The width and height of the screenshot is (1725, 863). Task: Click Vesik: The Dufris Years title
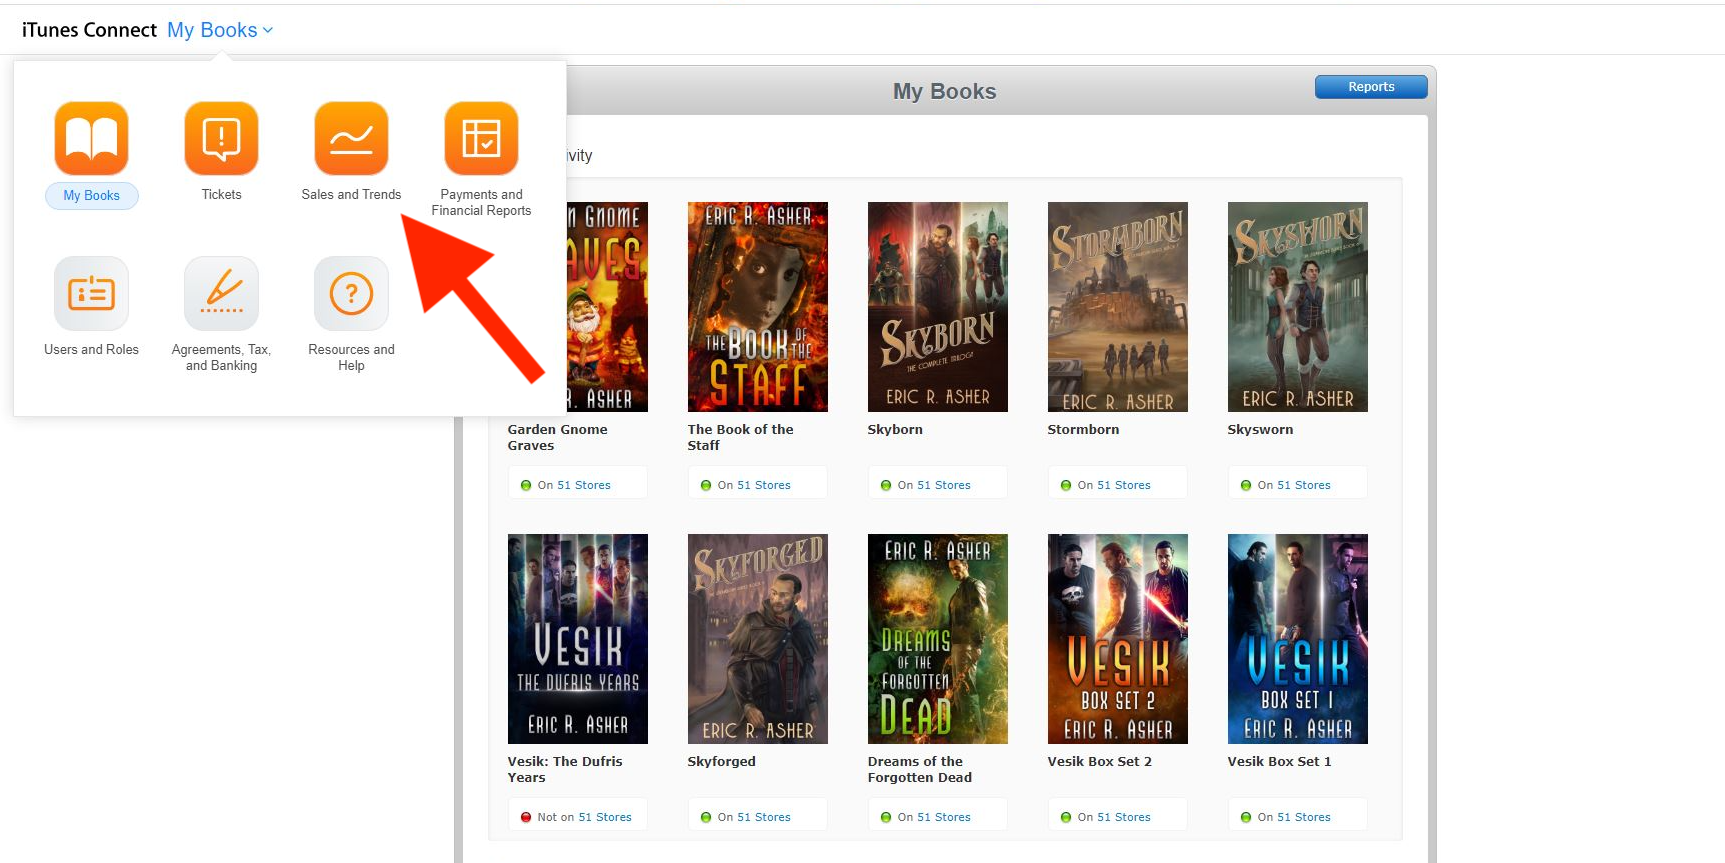click(x=565, y=769)
